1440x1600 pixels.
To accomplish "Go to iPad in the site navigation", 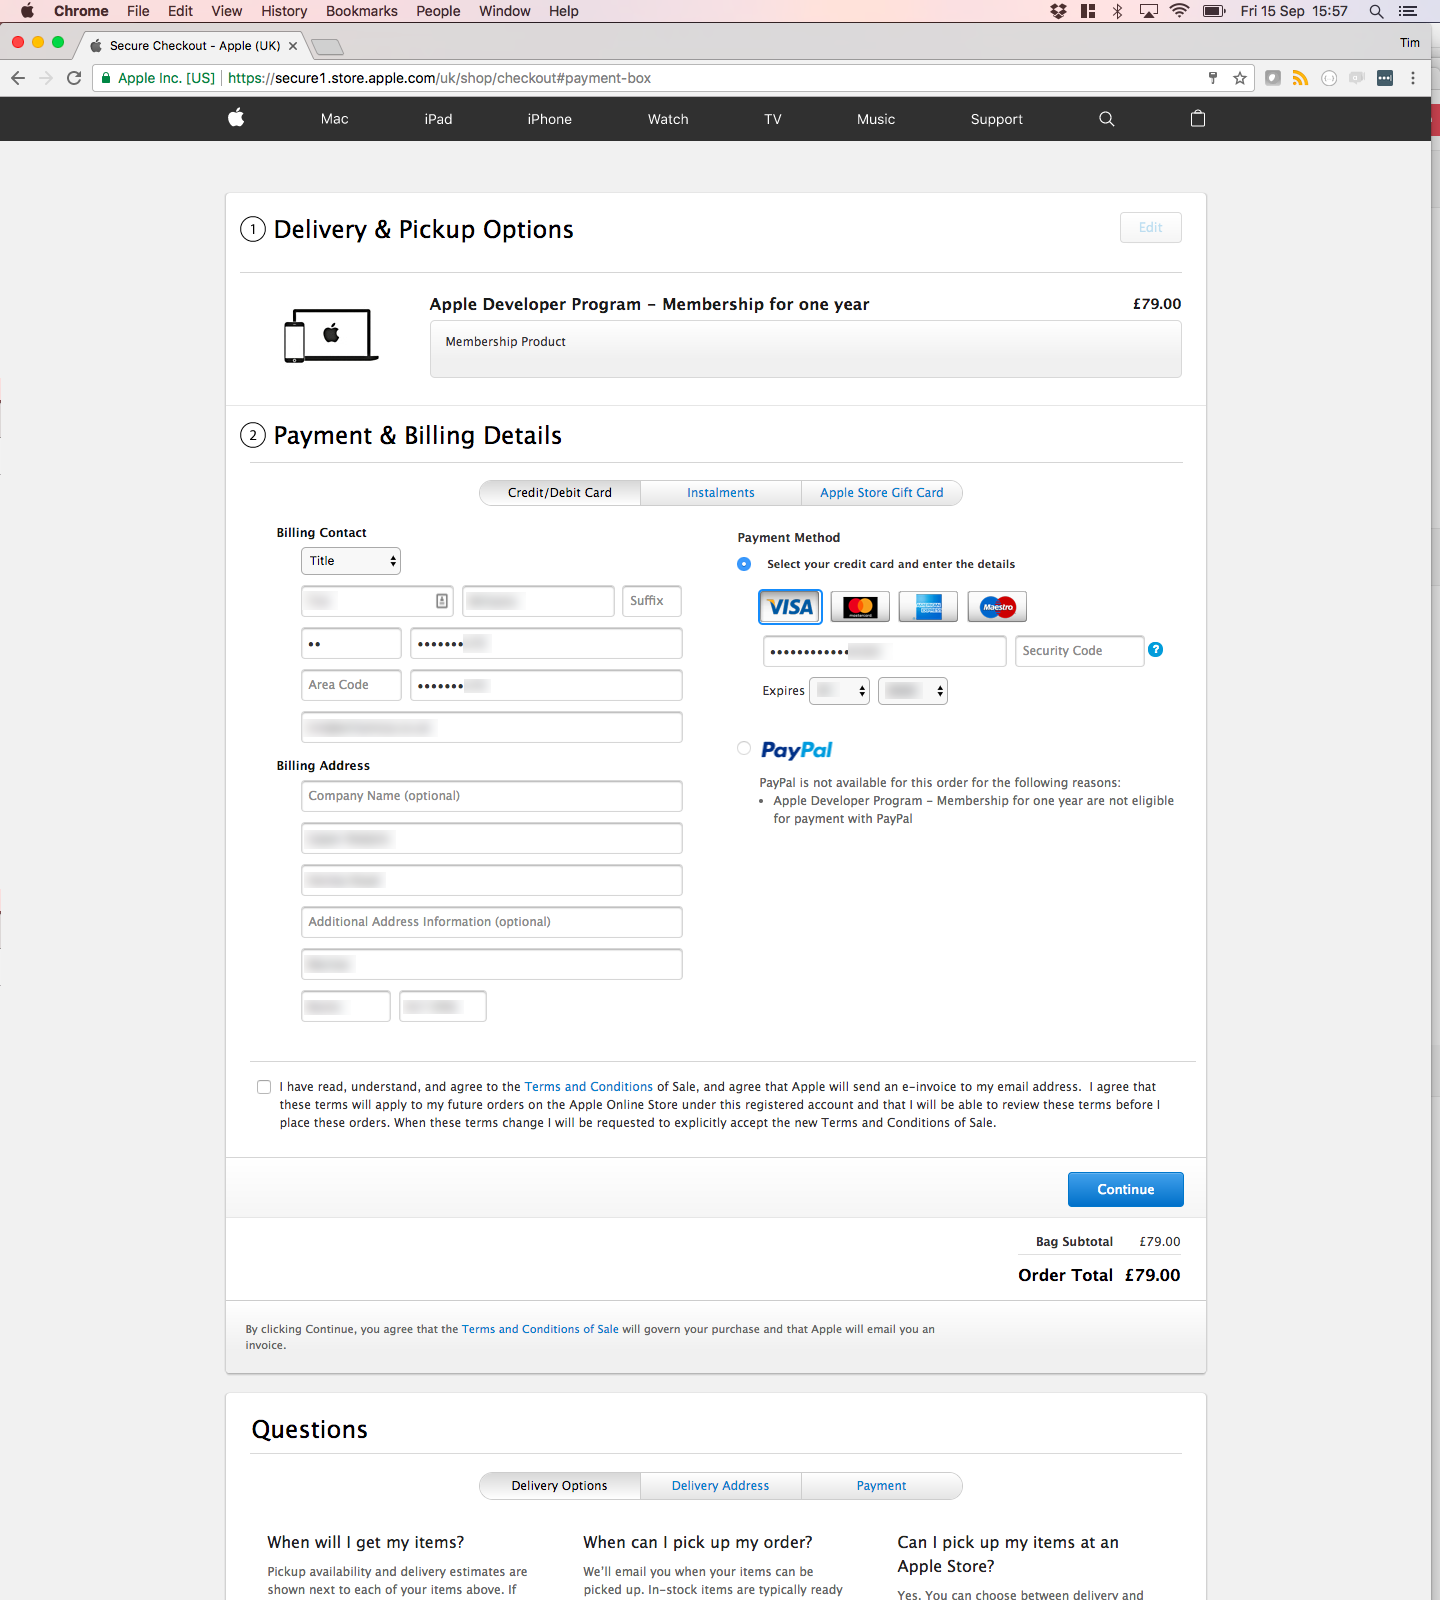I will pos(438,119).
